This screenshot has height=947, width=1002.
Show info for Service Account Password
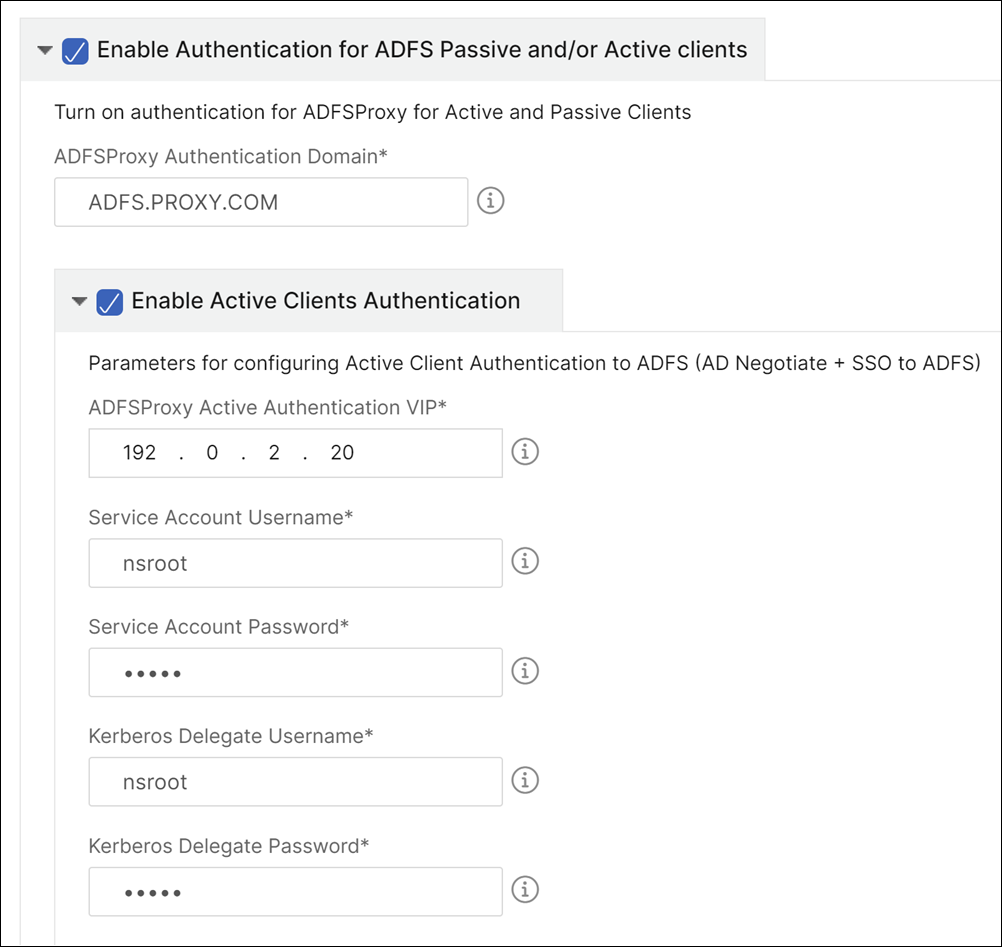click(x=525, y=671)
